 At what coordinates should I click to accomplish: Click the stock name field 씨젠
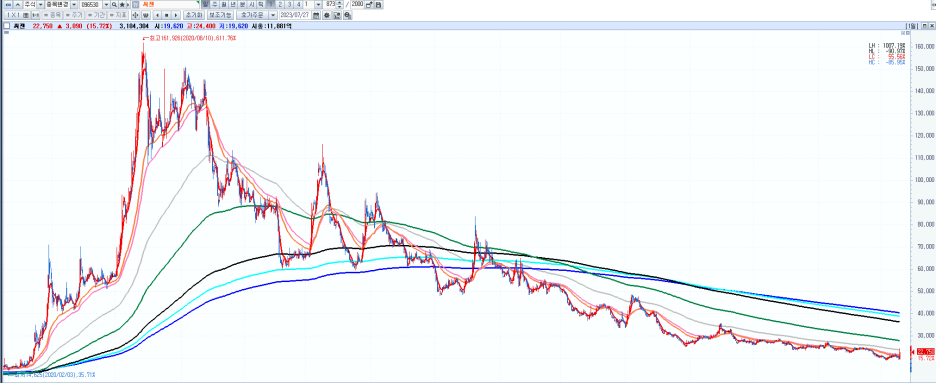(170, 4)
